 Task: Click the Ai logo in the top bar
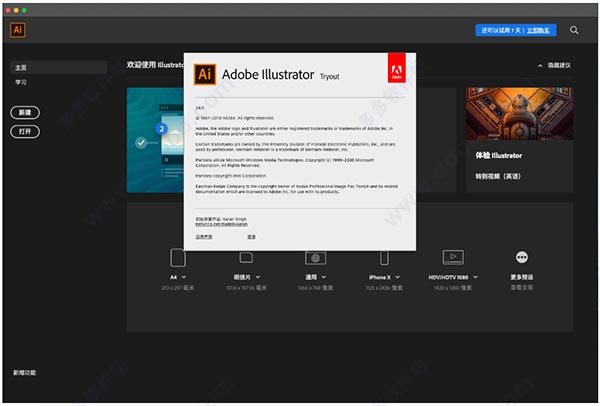[18, 30]
